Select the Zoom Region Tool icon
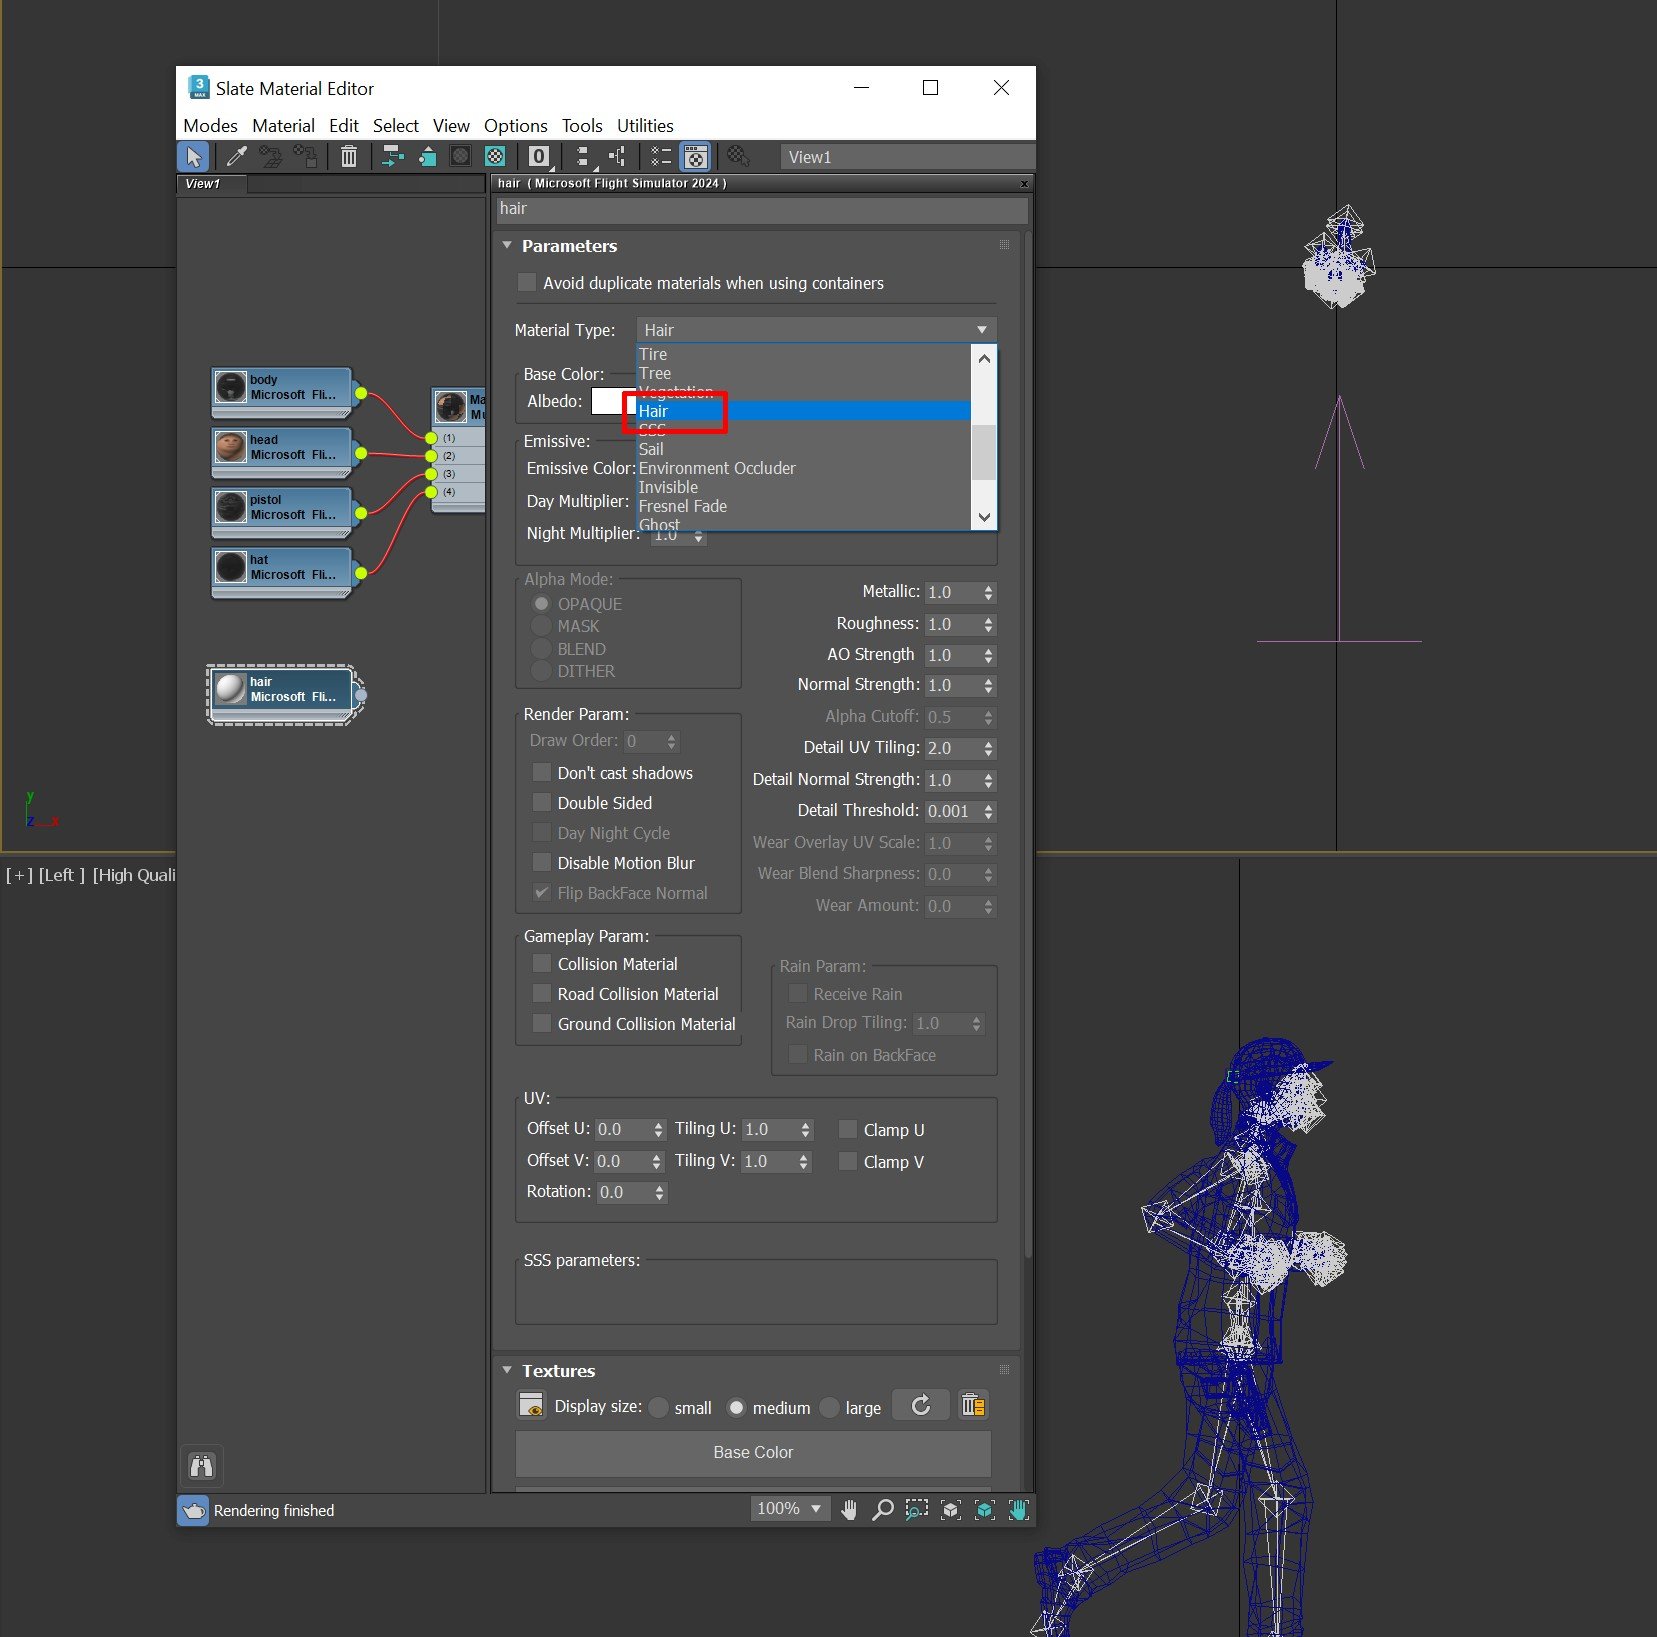This screenshot has width=1657, height=1637. [x=917, y=1510]
